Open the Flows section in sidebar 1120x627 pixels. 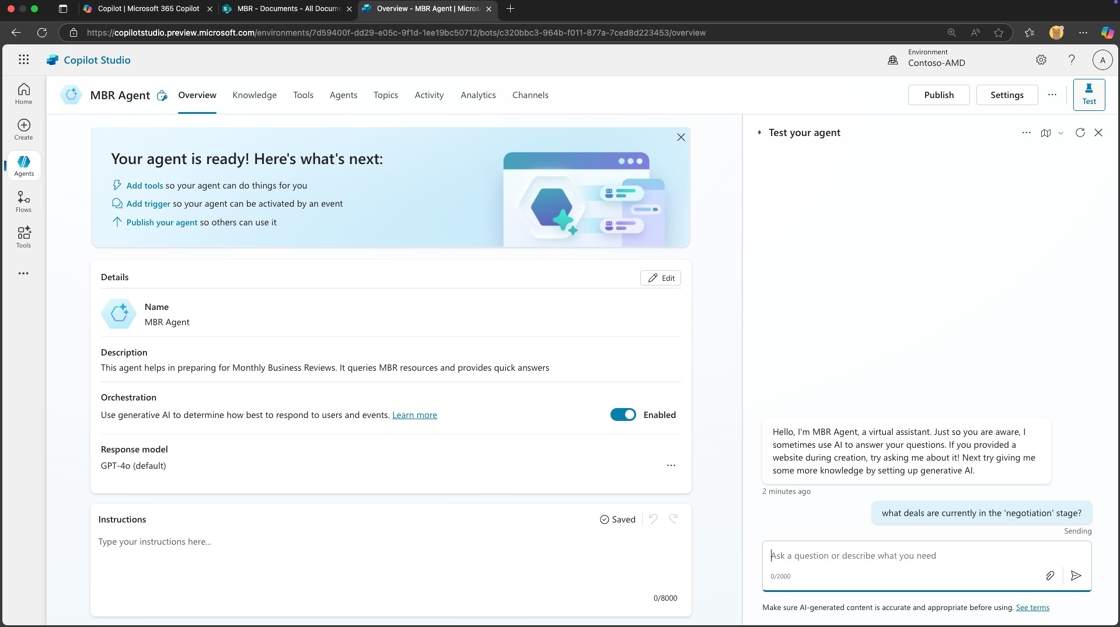(x=23, y=201)
